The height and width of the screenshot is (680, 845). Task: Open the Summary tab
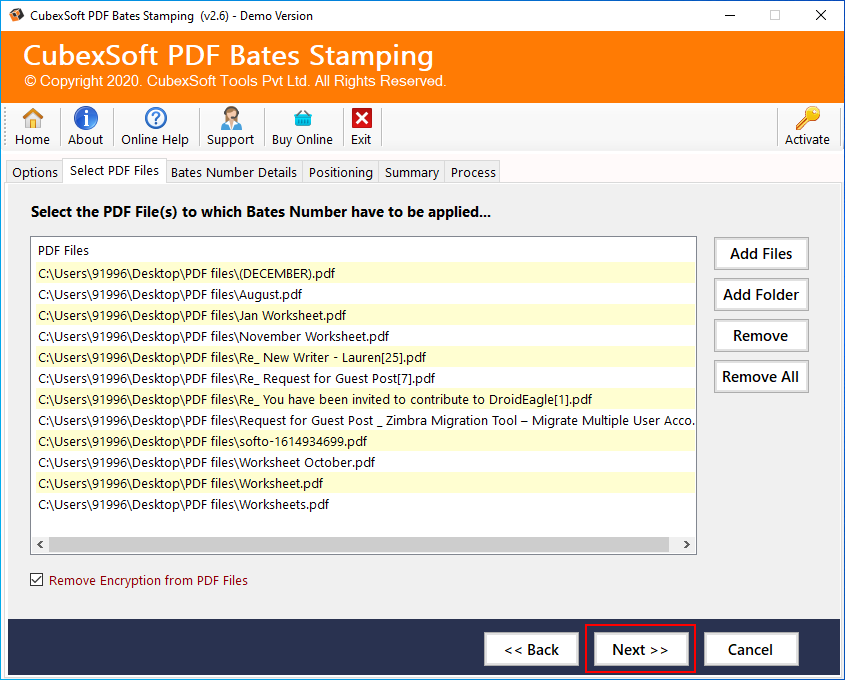point(411,172)
